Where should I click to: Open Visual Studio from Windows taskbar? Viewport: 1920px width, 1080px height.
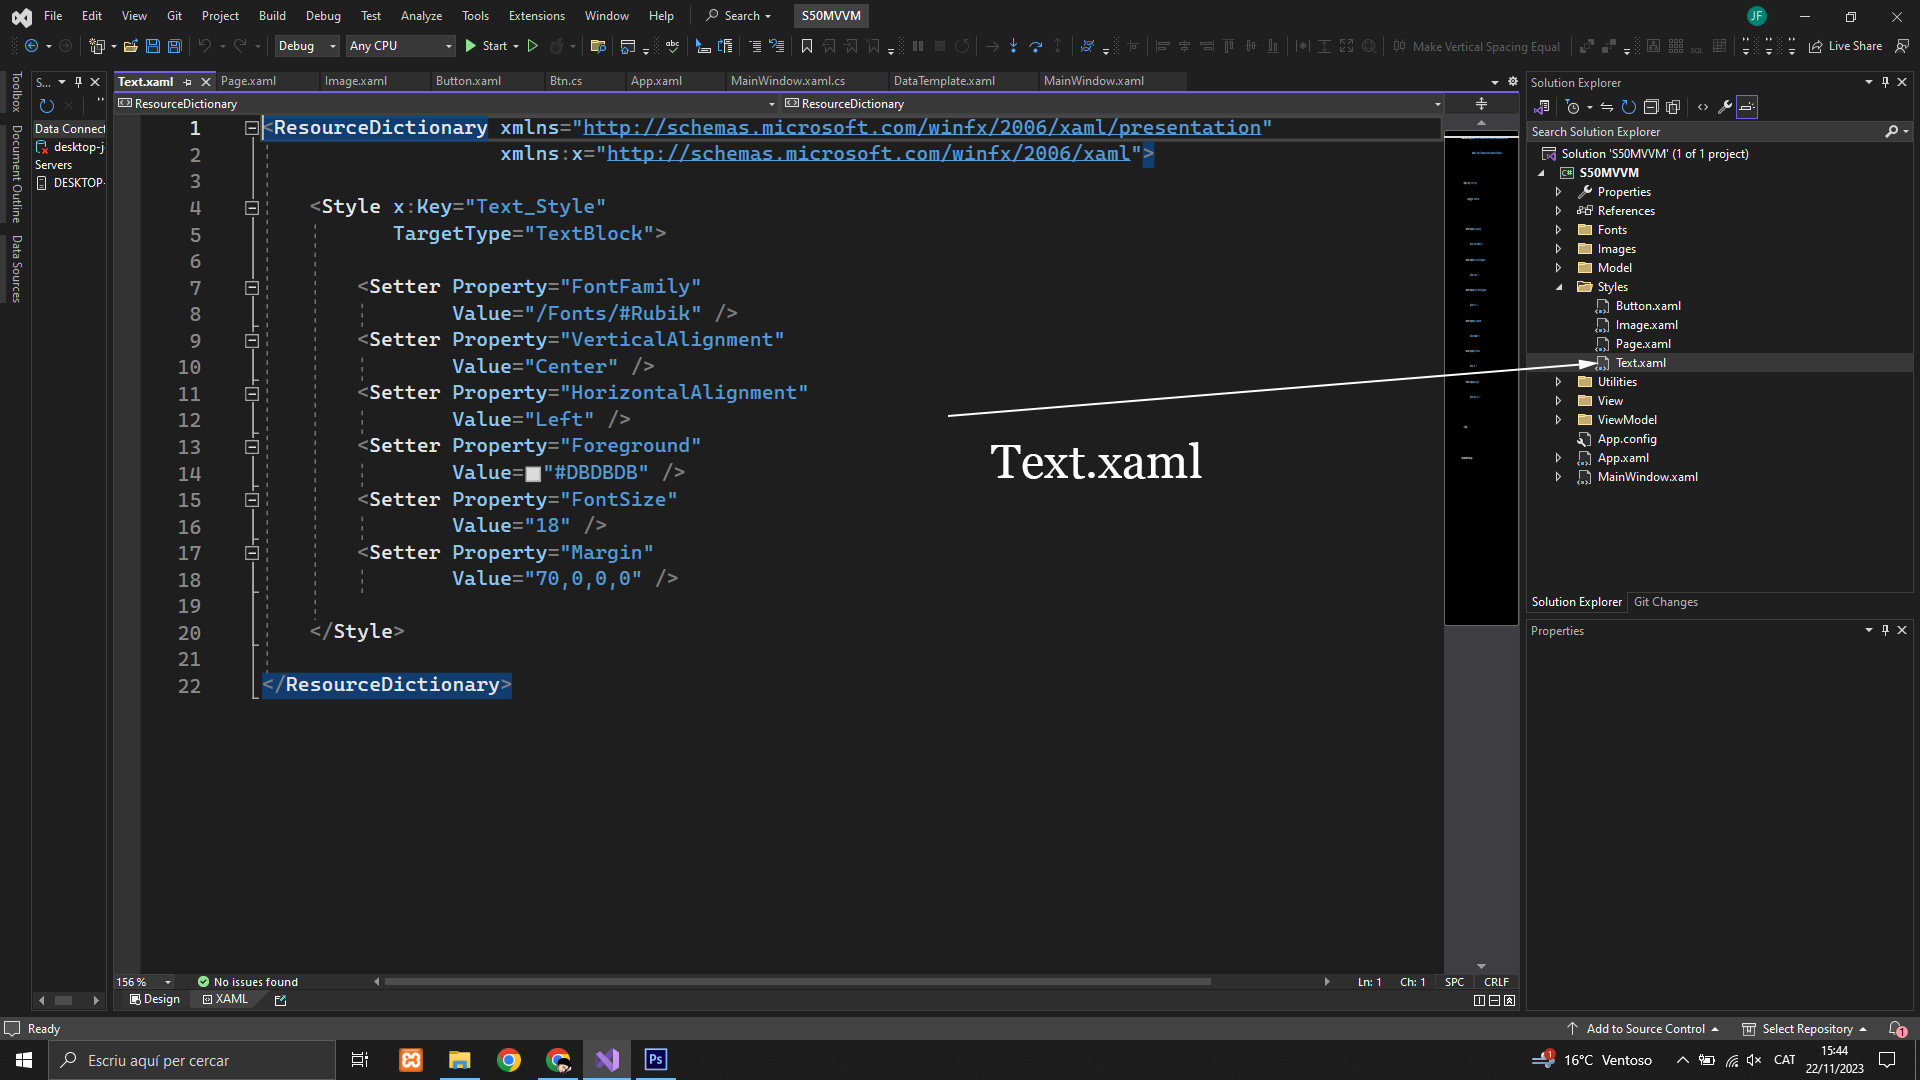(607, 1060)
